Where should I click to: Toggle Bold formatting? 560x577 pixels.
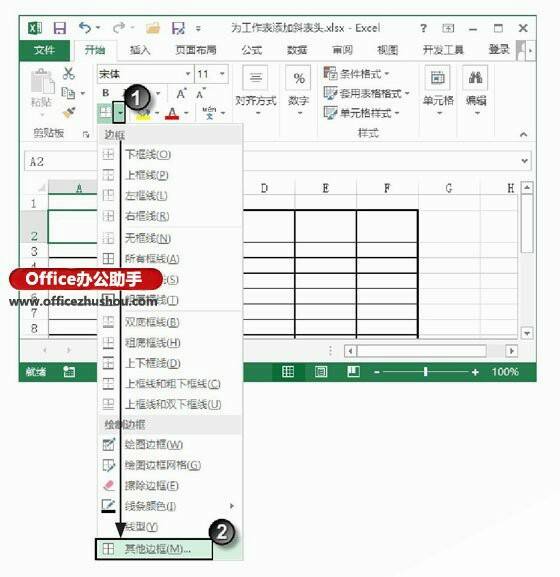(x=106, y=93)
